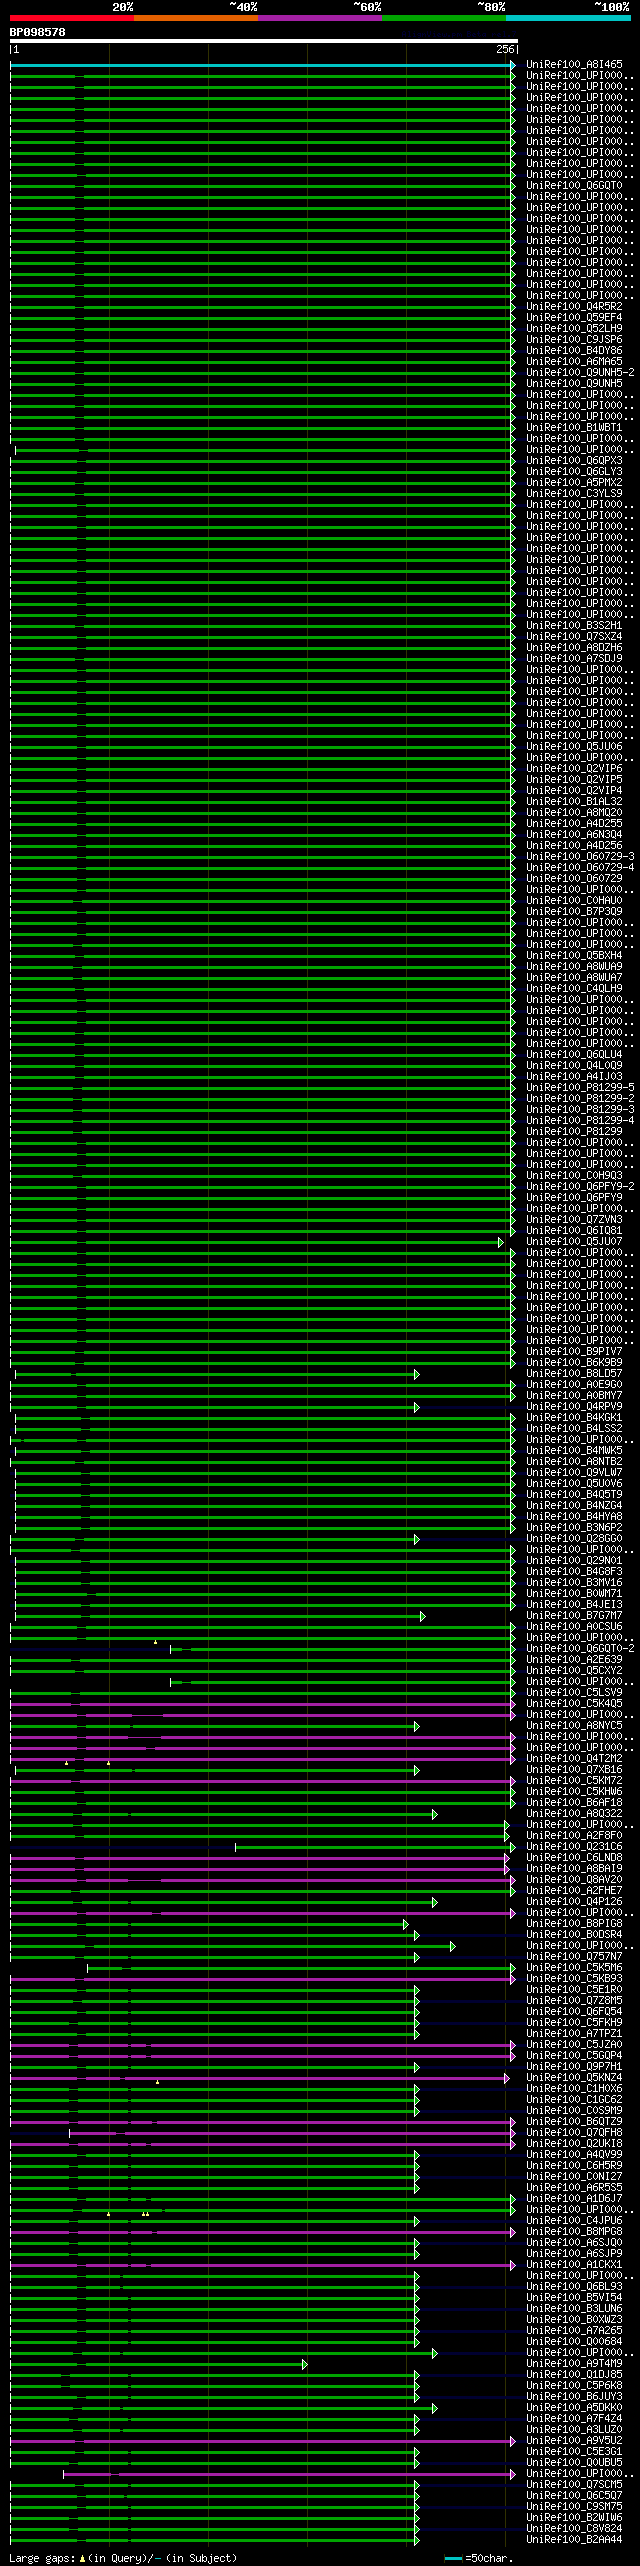Select the UniRef100_B2AA44 hit
The height and width of the screenshot is (2566, 640).
click(574, 2540)
